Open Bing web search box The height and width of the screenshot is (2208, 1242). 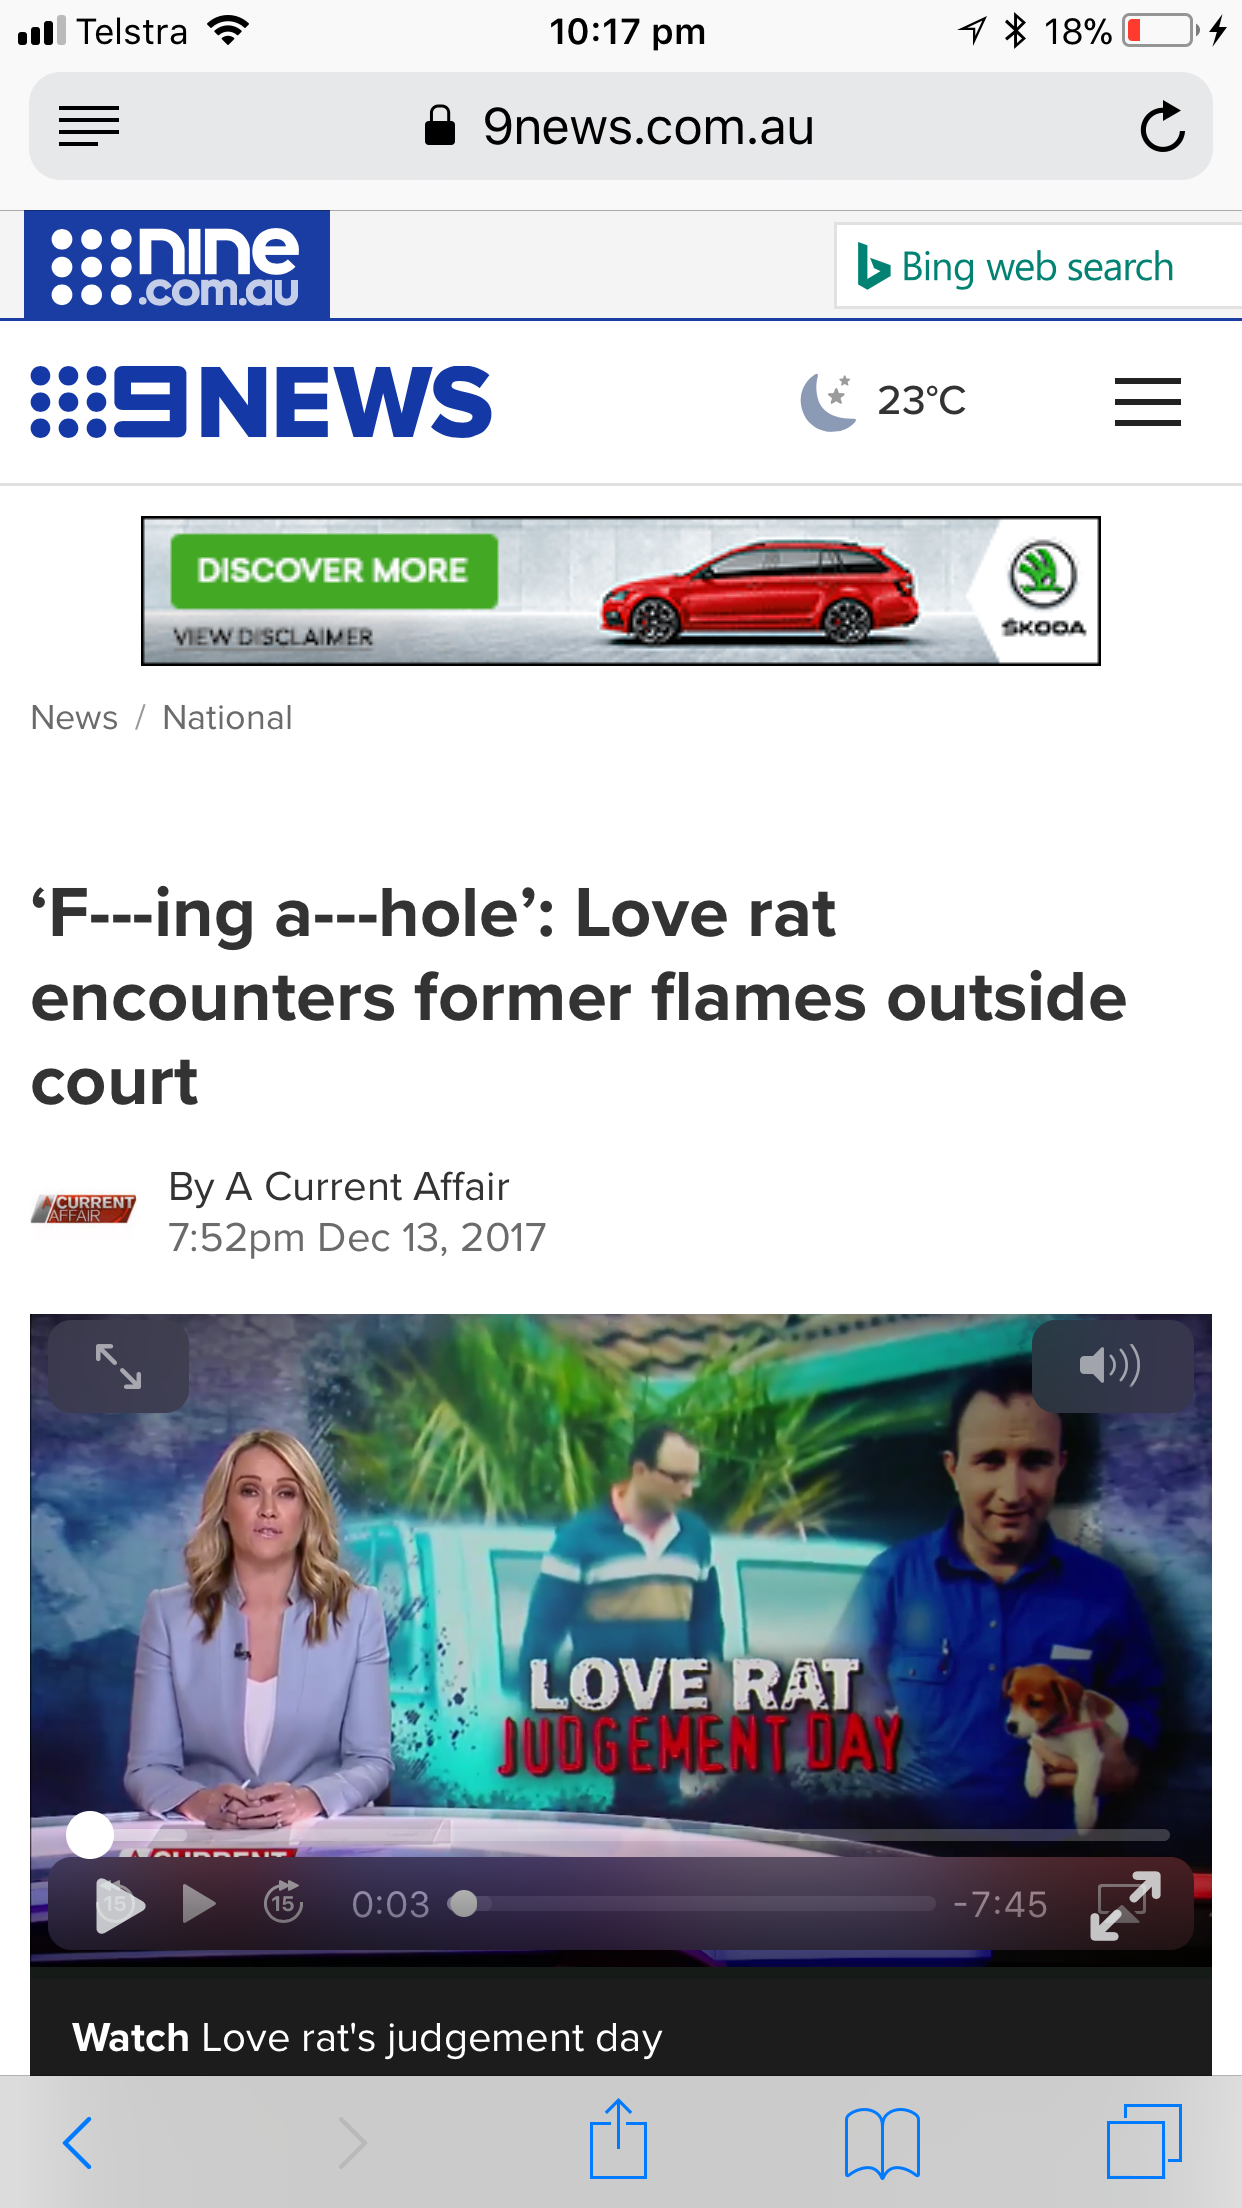coord(1038,267)
